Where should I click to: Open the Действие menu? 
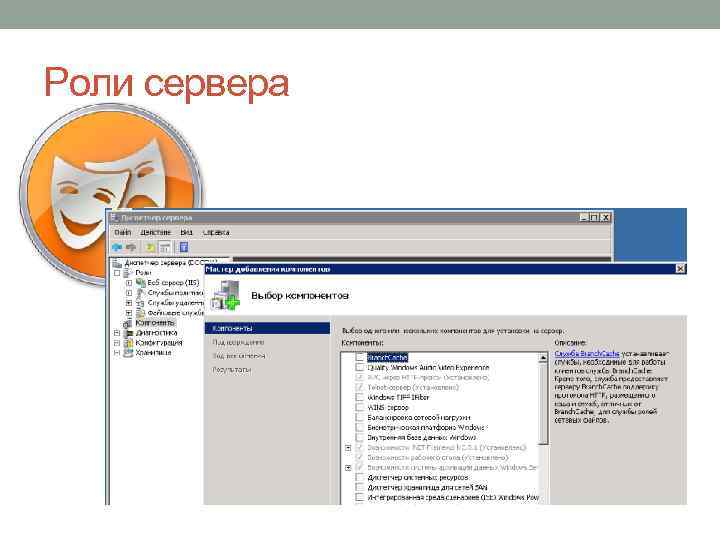pyautogui.click(x=155, y=232)
